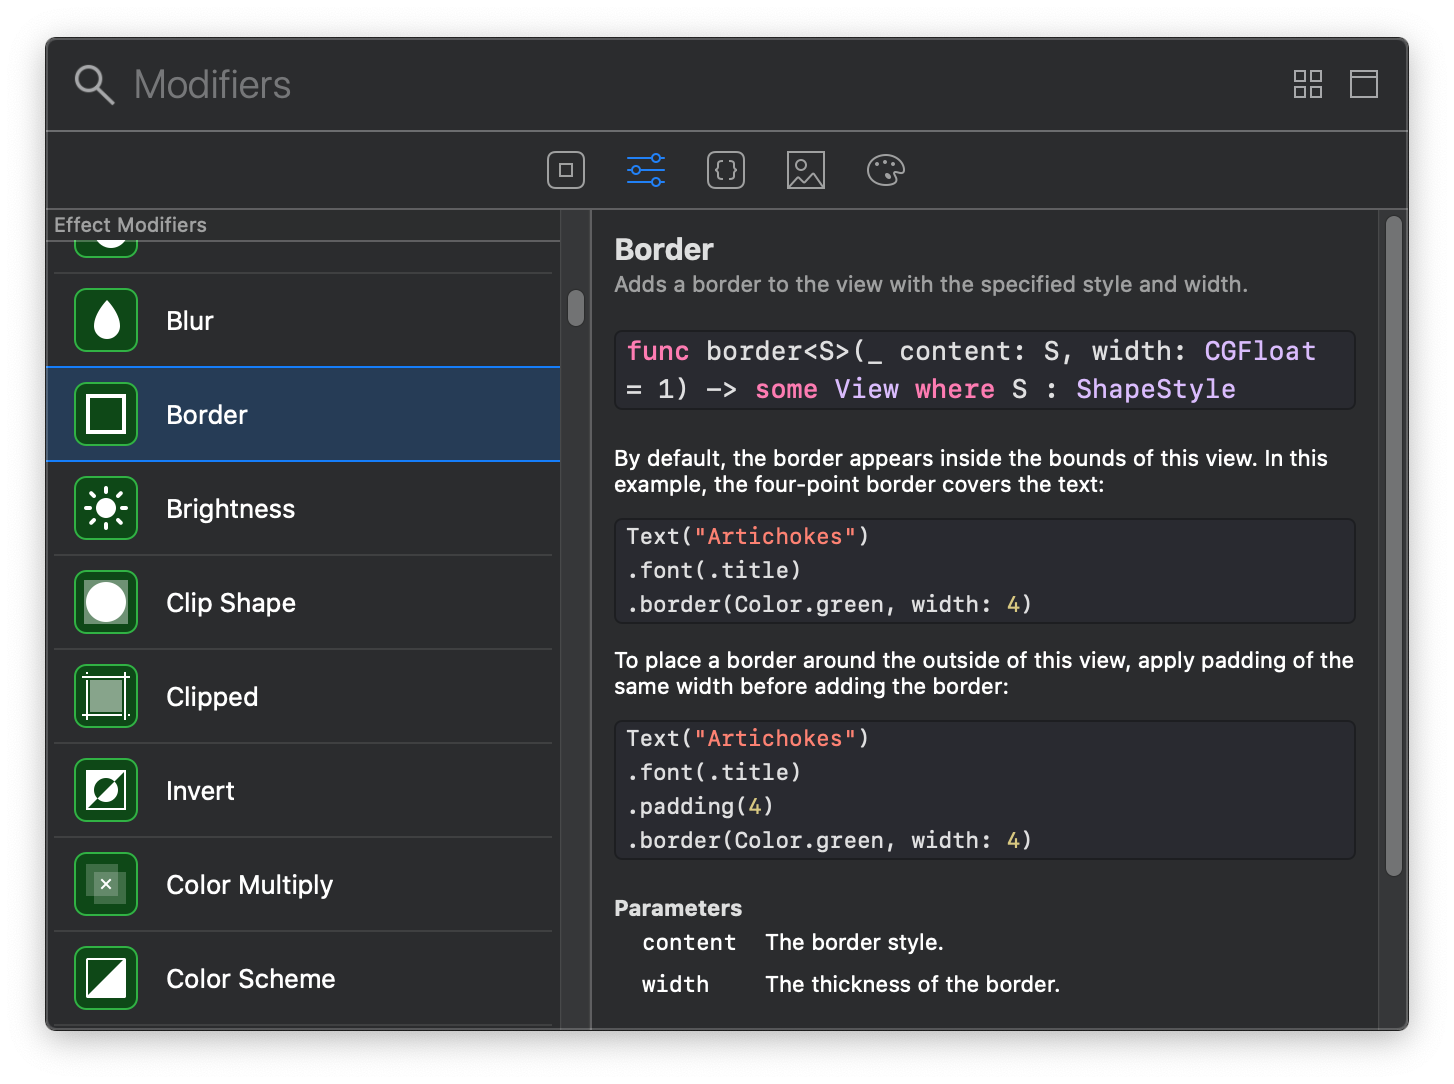The height and width of the screenshot is (1084, 1454).
Task: Choose the Brightness modifier sun icon
Action: point(106,508)
